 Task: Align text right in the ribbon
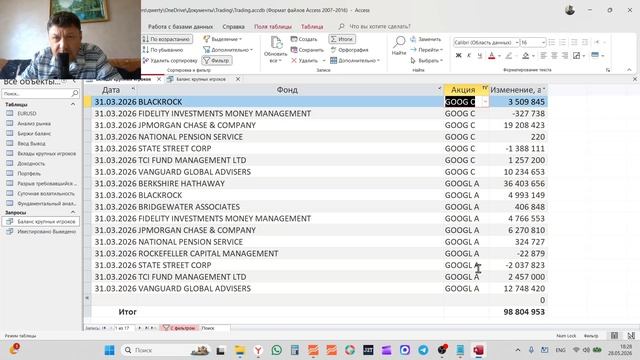pyautogui.click(x=564, y=56)
